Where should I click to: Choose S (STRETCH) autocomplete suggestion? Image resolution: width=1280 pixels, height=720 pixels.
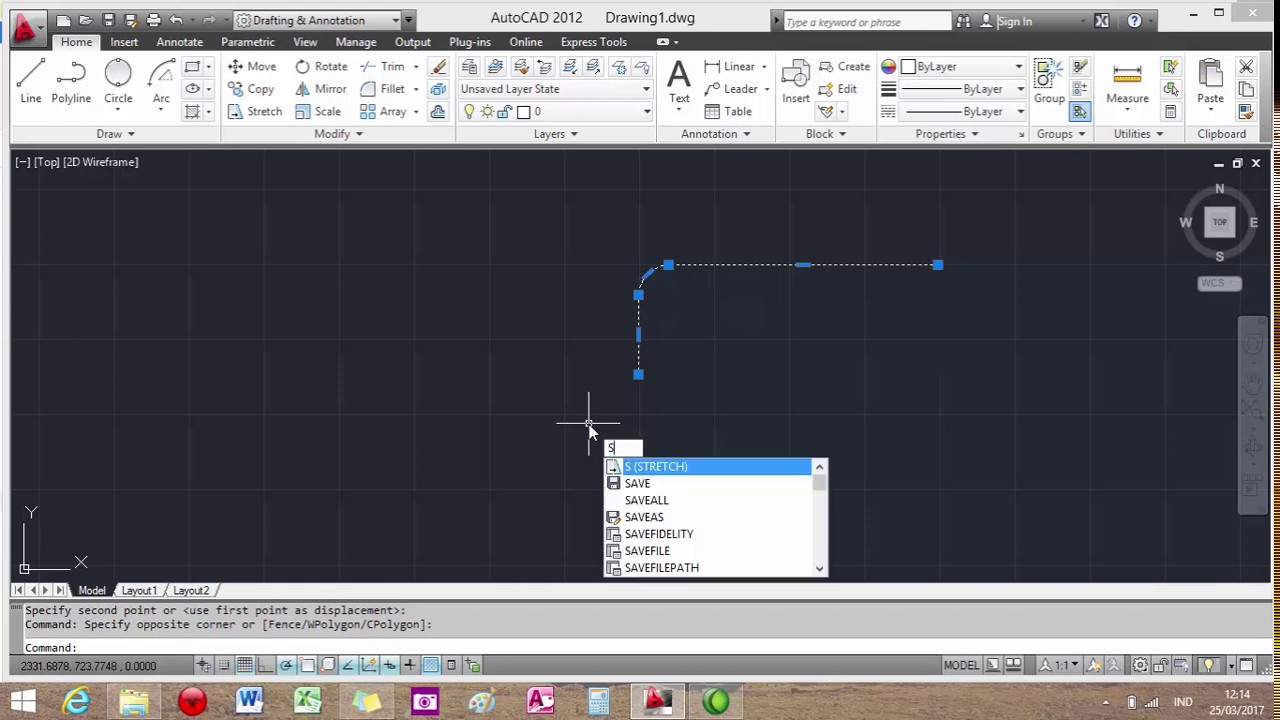709,466
